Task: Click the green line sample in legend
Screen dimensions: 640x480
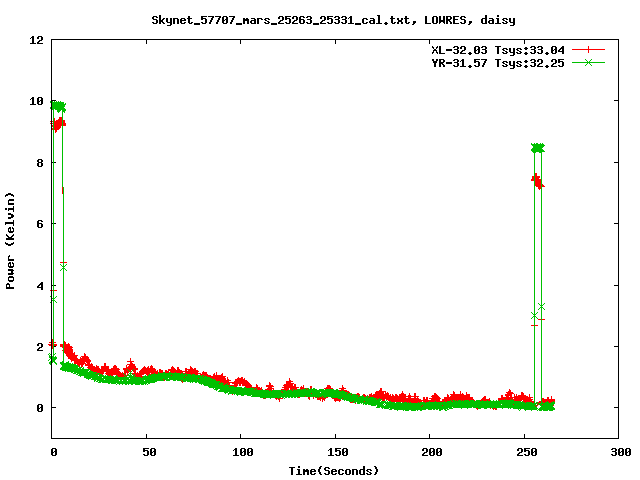Action: (588, 62)
